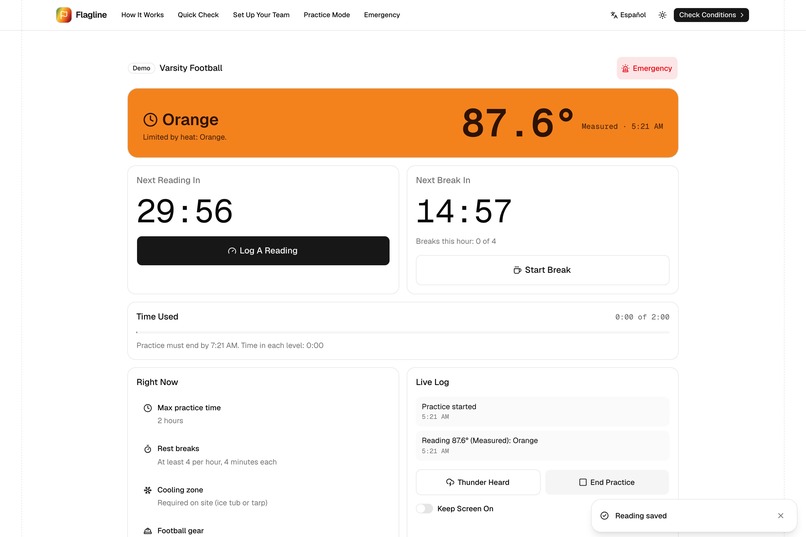Viewport: 806px width, 537px height.
Task: Click the checkmark icon in Reading saved toast
Action: [604, 515]
